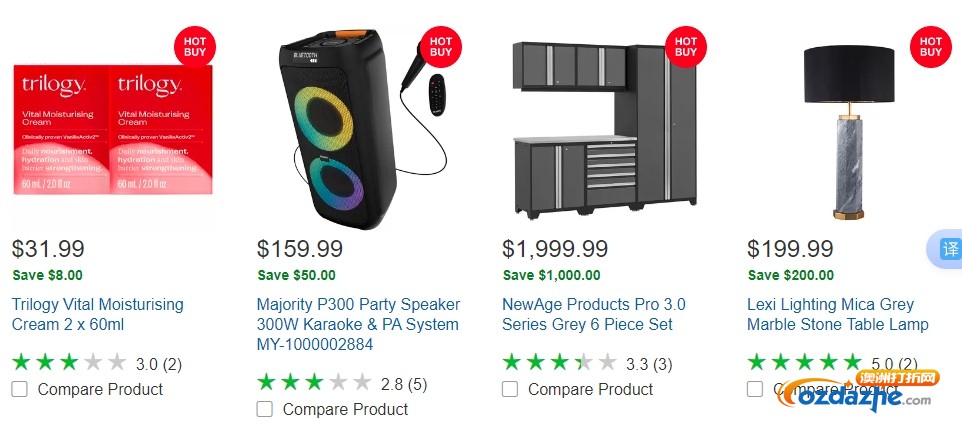Click HOT BUY badge on NewAge cabinet set
Image resolution: width=962 pixels, height=425 pixels.
pos(686,47)
